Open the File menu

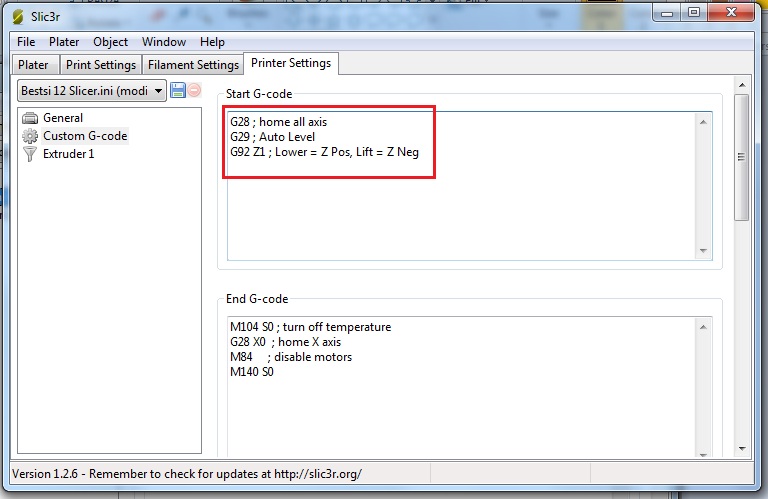click(x=26, y=42)
